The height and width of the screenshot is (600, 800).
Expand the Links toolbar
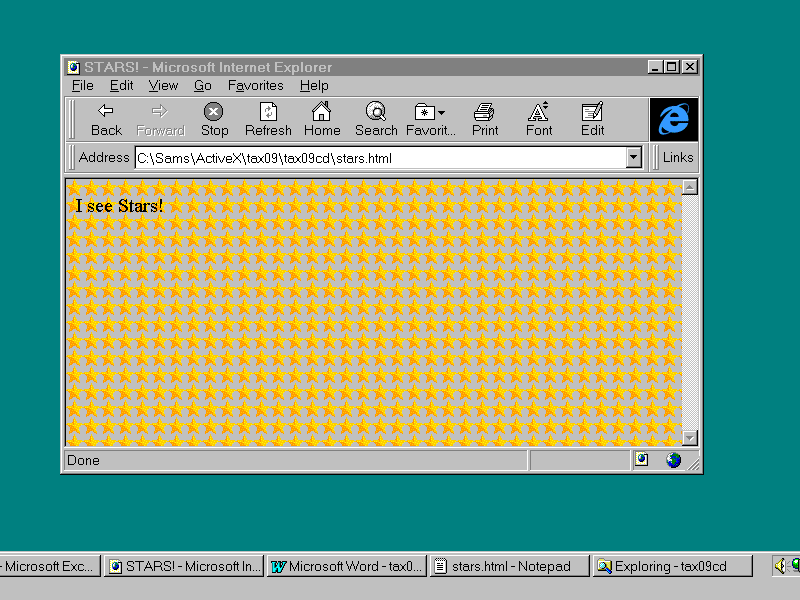point(677,157)
